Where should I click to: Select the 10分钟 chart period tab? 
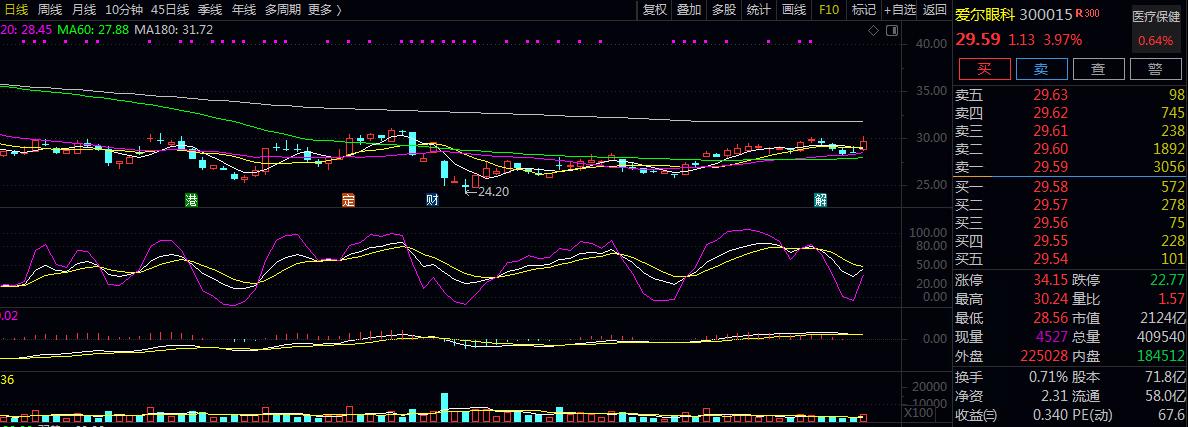click(123, 10)
